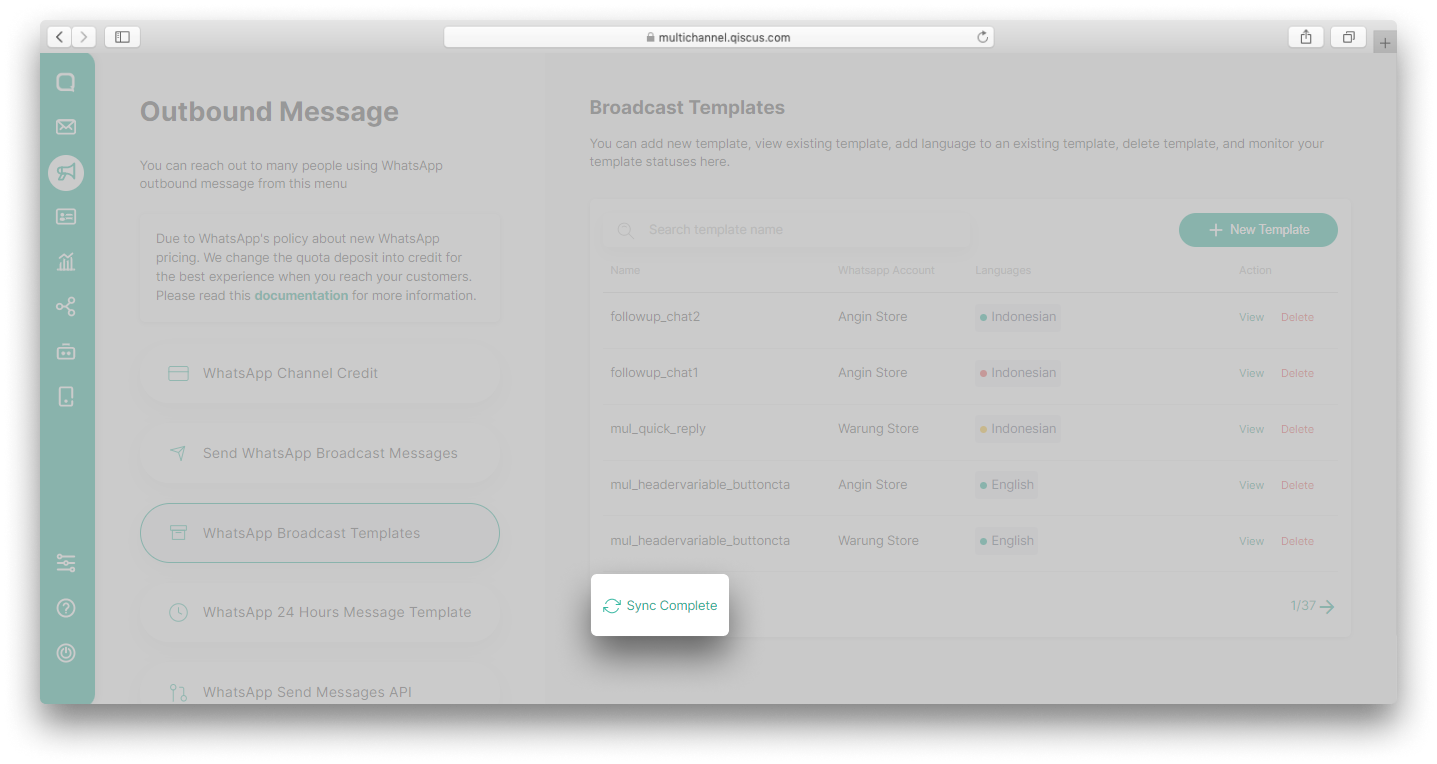Open the integration share-nodes sidebar icon

point(66,307)
